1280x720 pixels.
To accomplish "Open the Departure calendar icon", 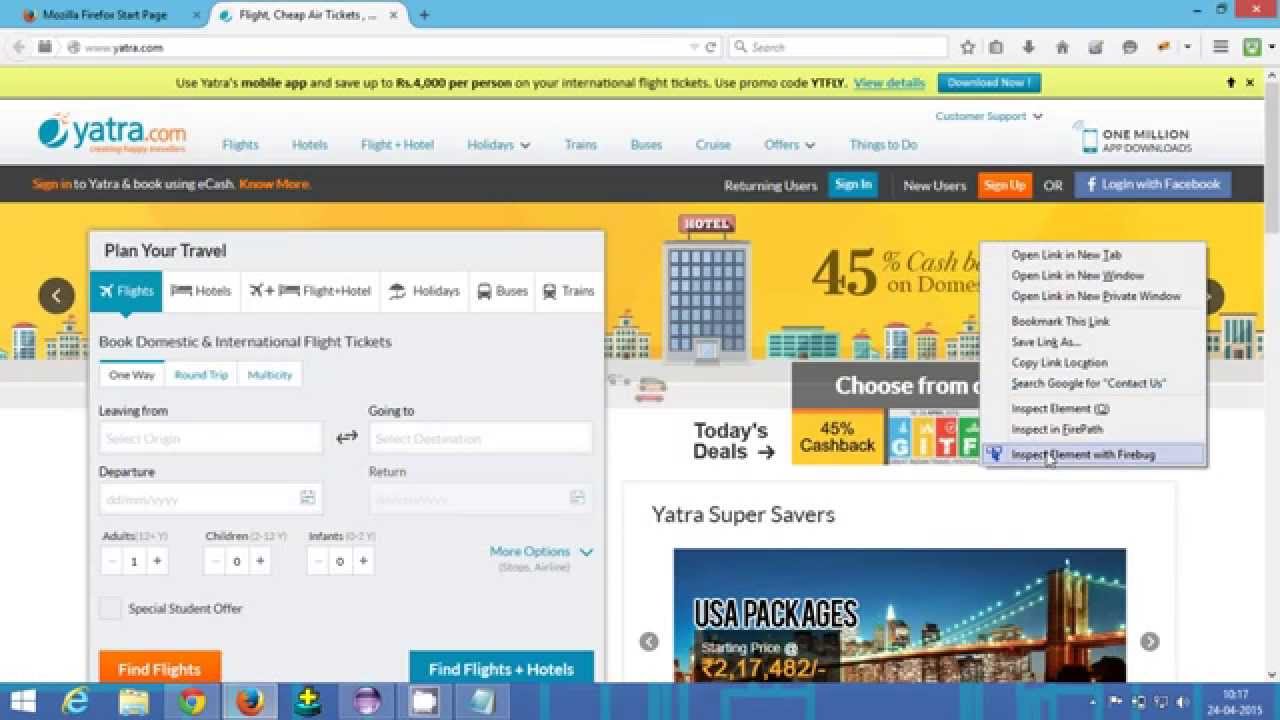I will pos(308,498).
